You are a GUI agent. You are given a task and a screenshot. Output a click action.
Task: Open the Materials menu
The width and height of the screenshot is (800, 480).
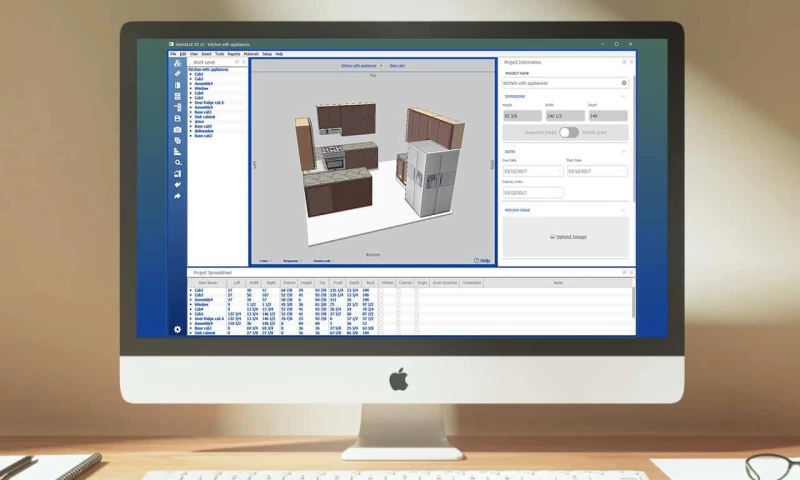(251, 54)
